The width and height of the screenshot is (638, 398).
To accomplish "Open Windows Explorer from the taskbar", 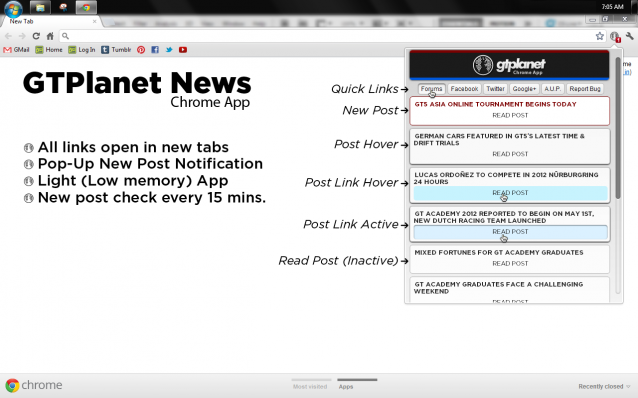I will (40, 7).
